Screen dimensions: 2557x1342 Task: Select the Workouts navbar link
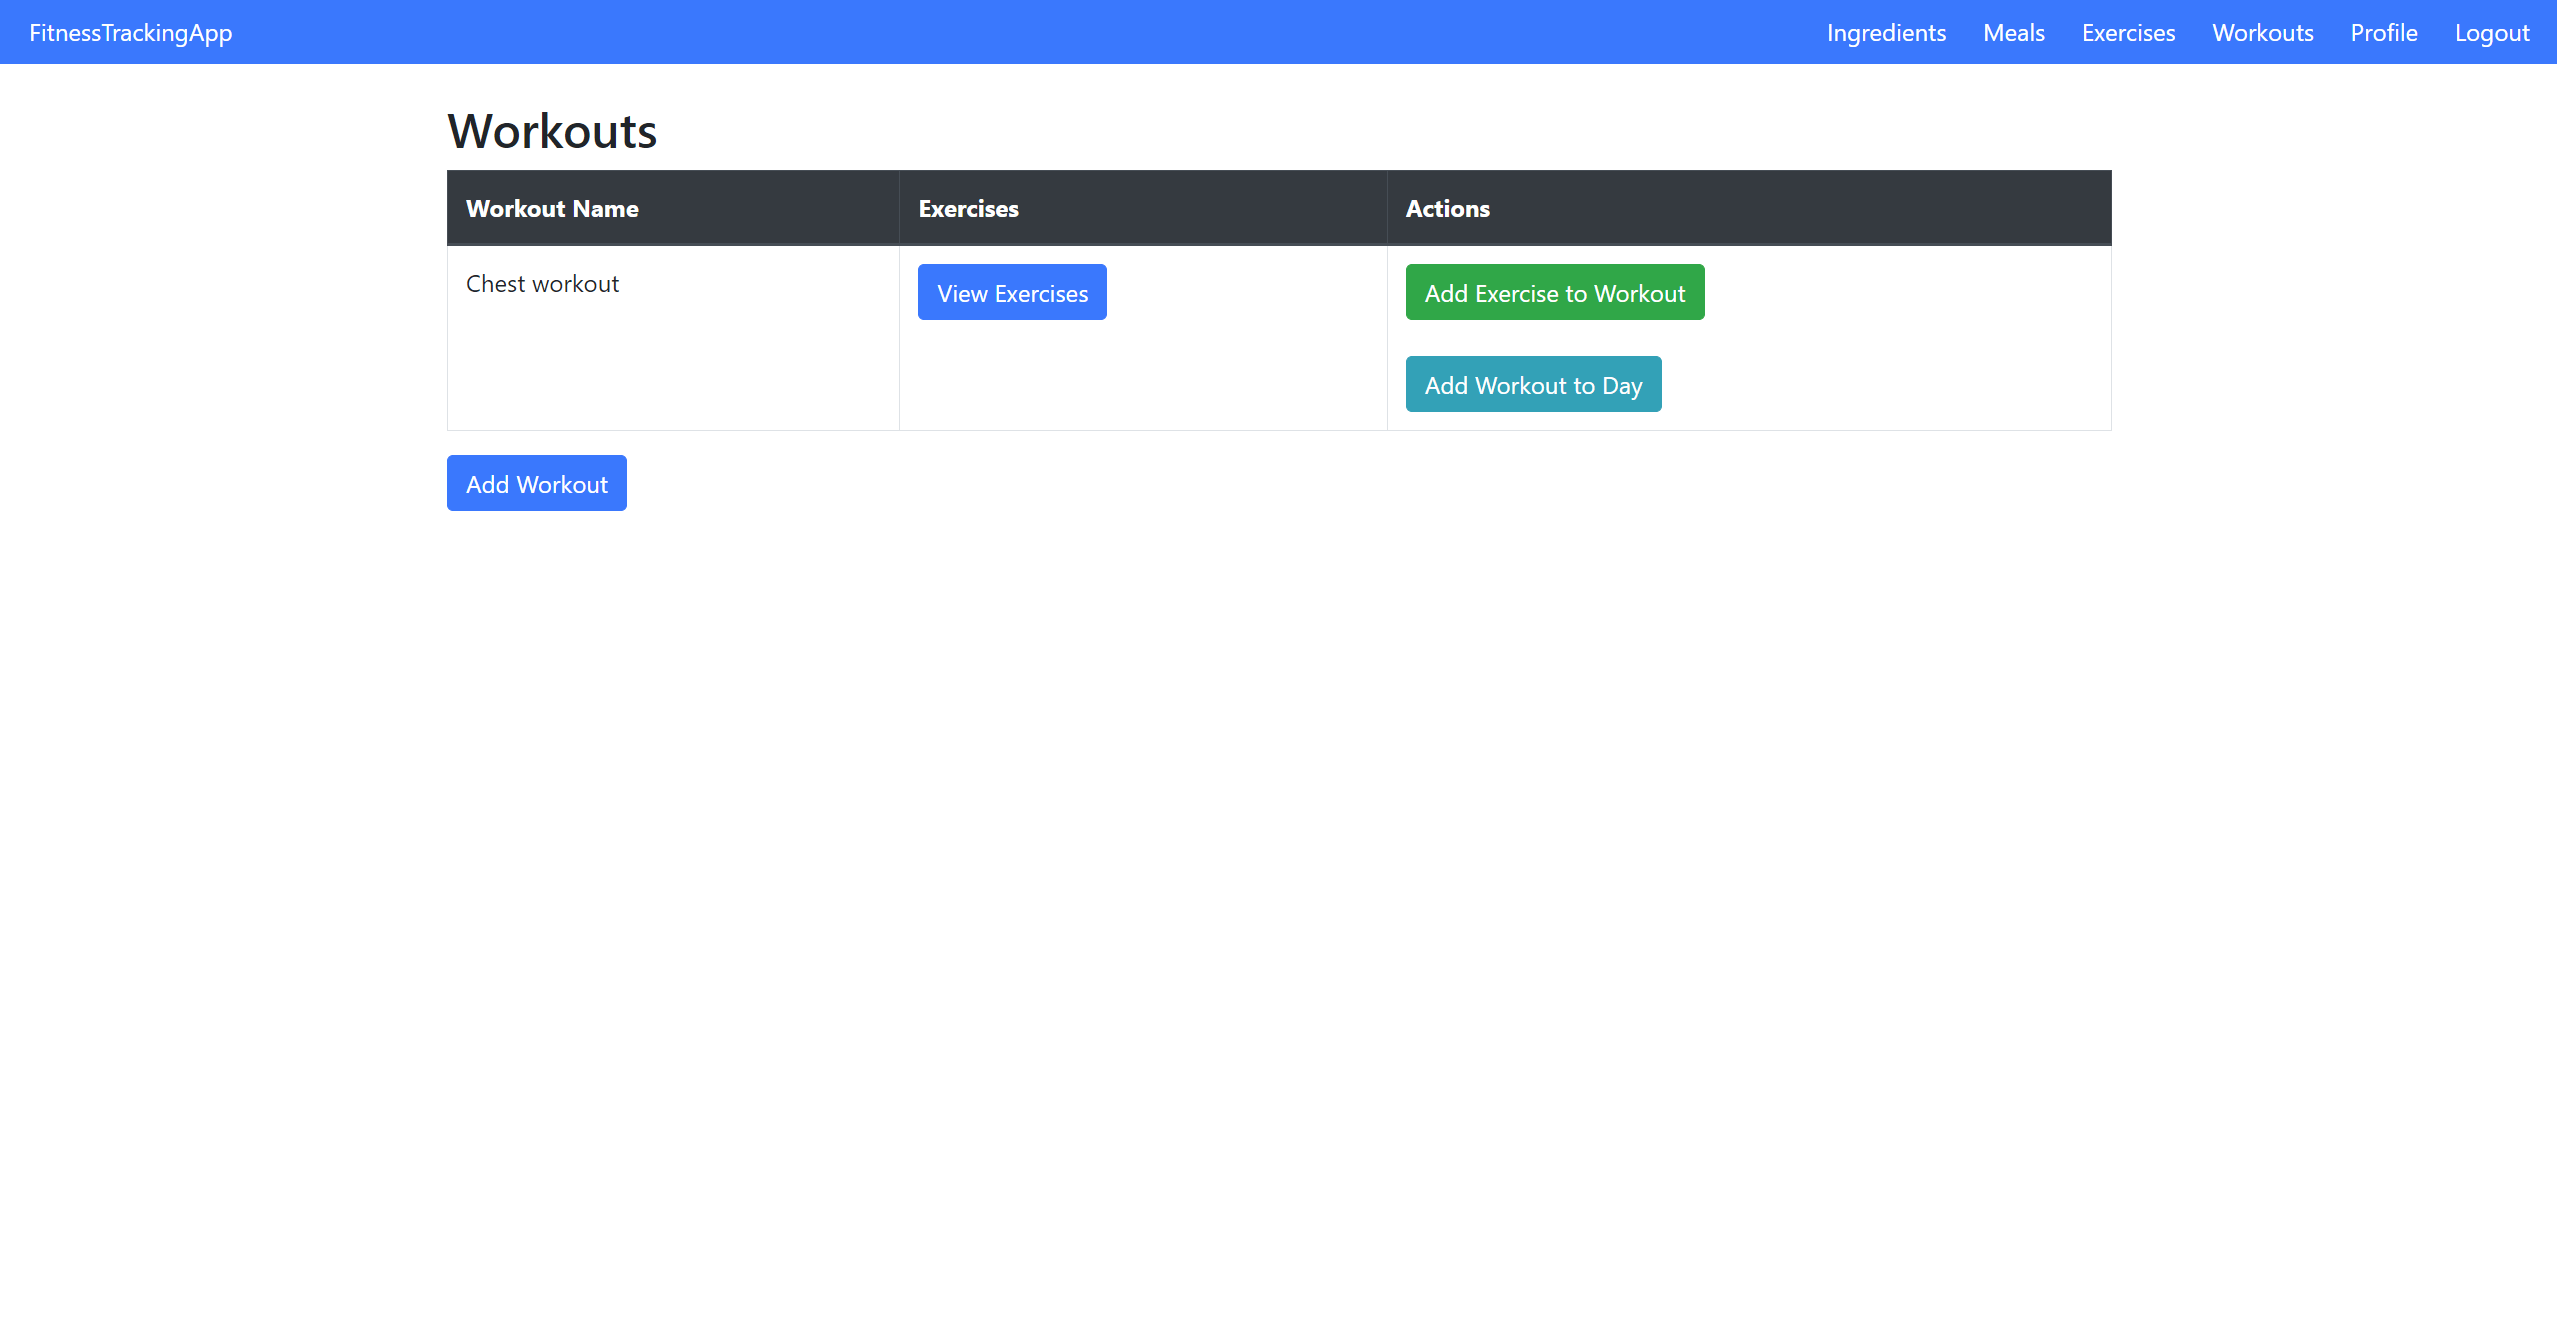(x=2262, y=33)
